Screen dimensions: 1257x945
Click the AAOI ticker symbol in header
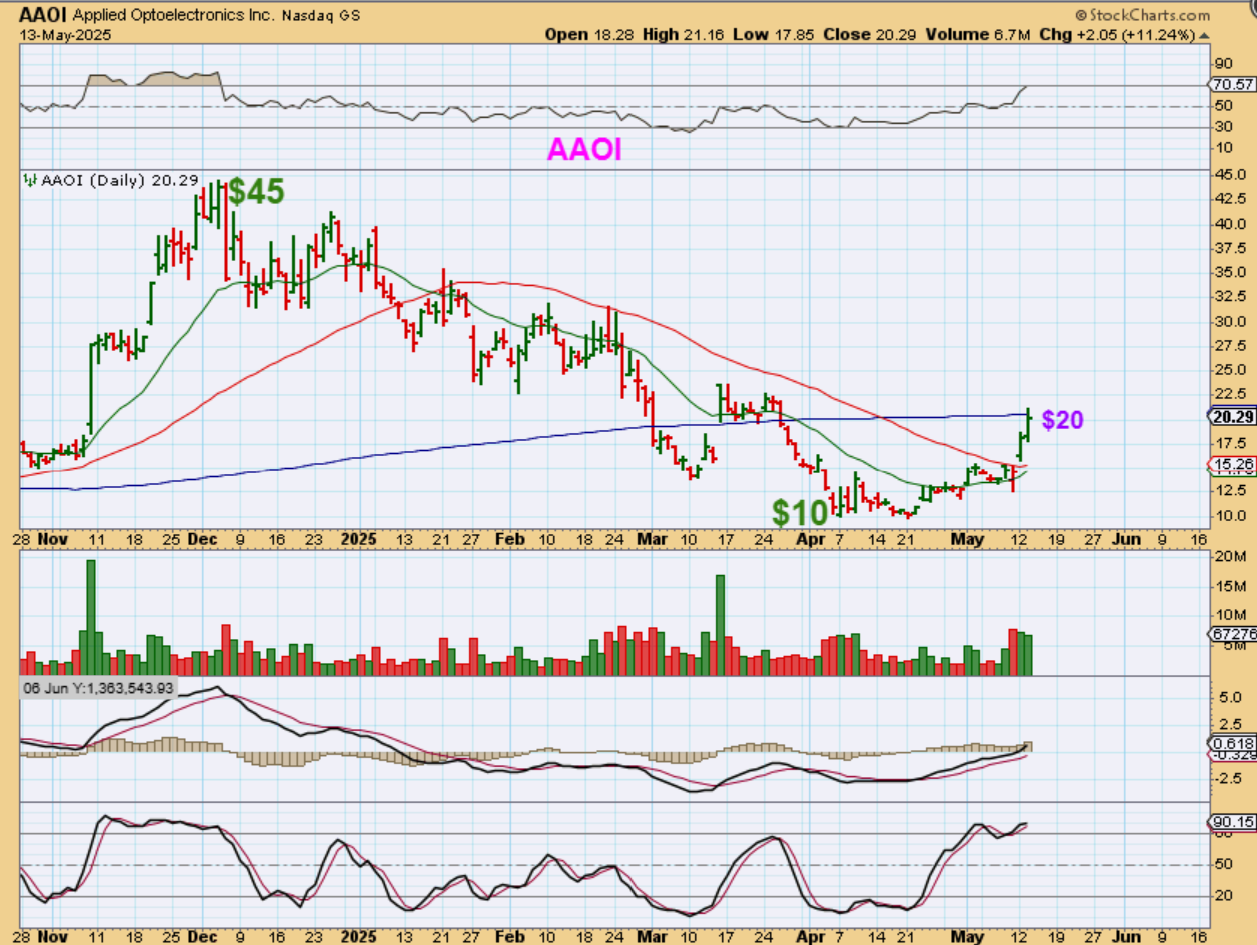pyautogui.click(x=43, y=15)
